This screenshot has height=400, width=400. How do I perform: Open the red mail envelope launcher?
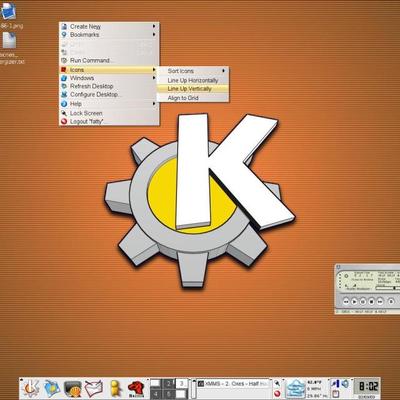[x=93, y=388]
